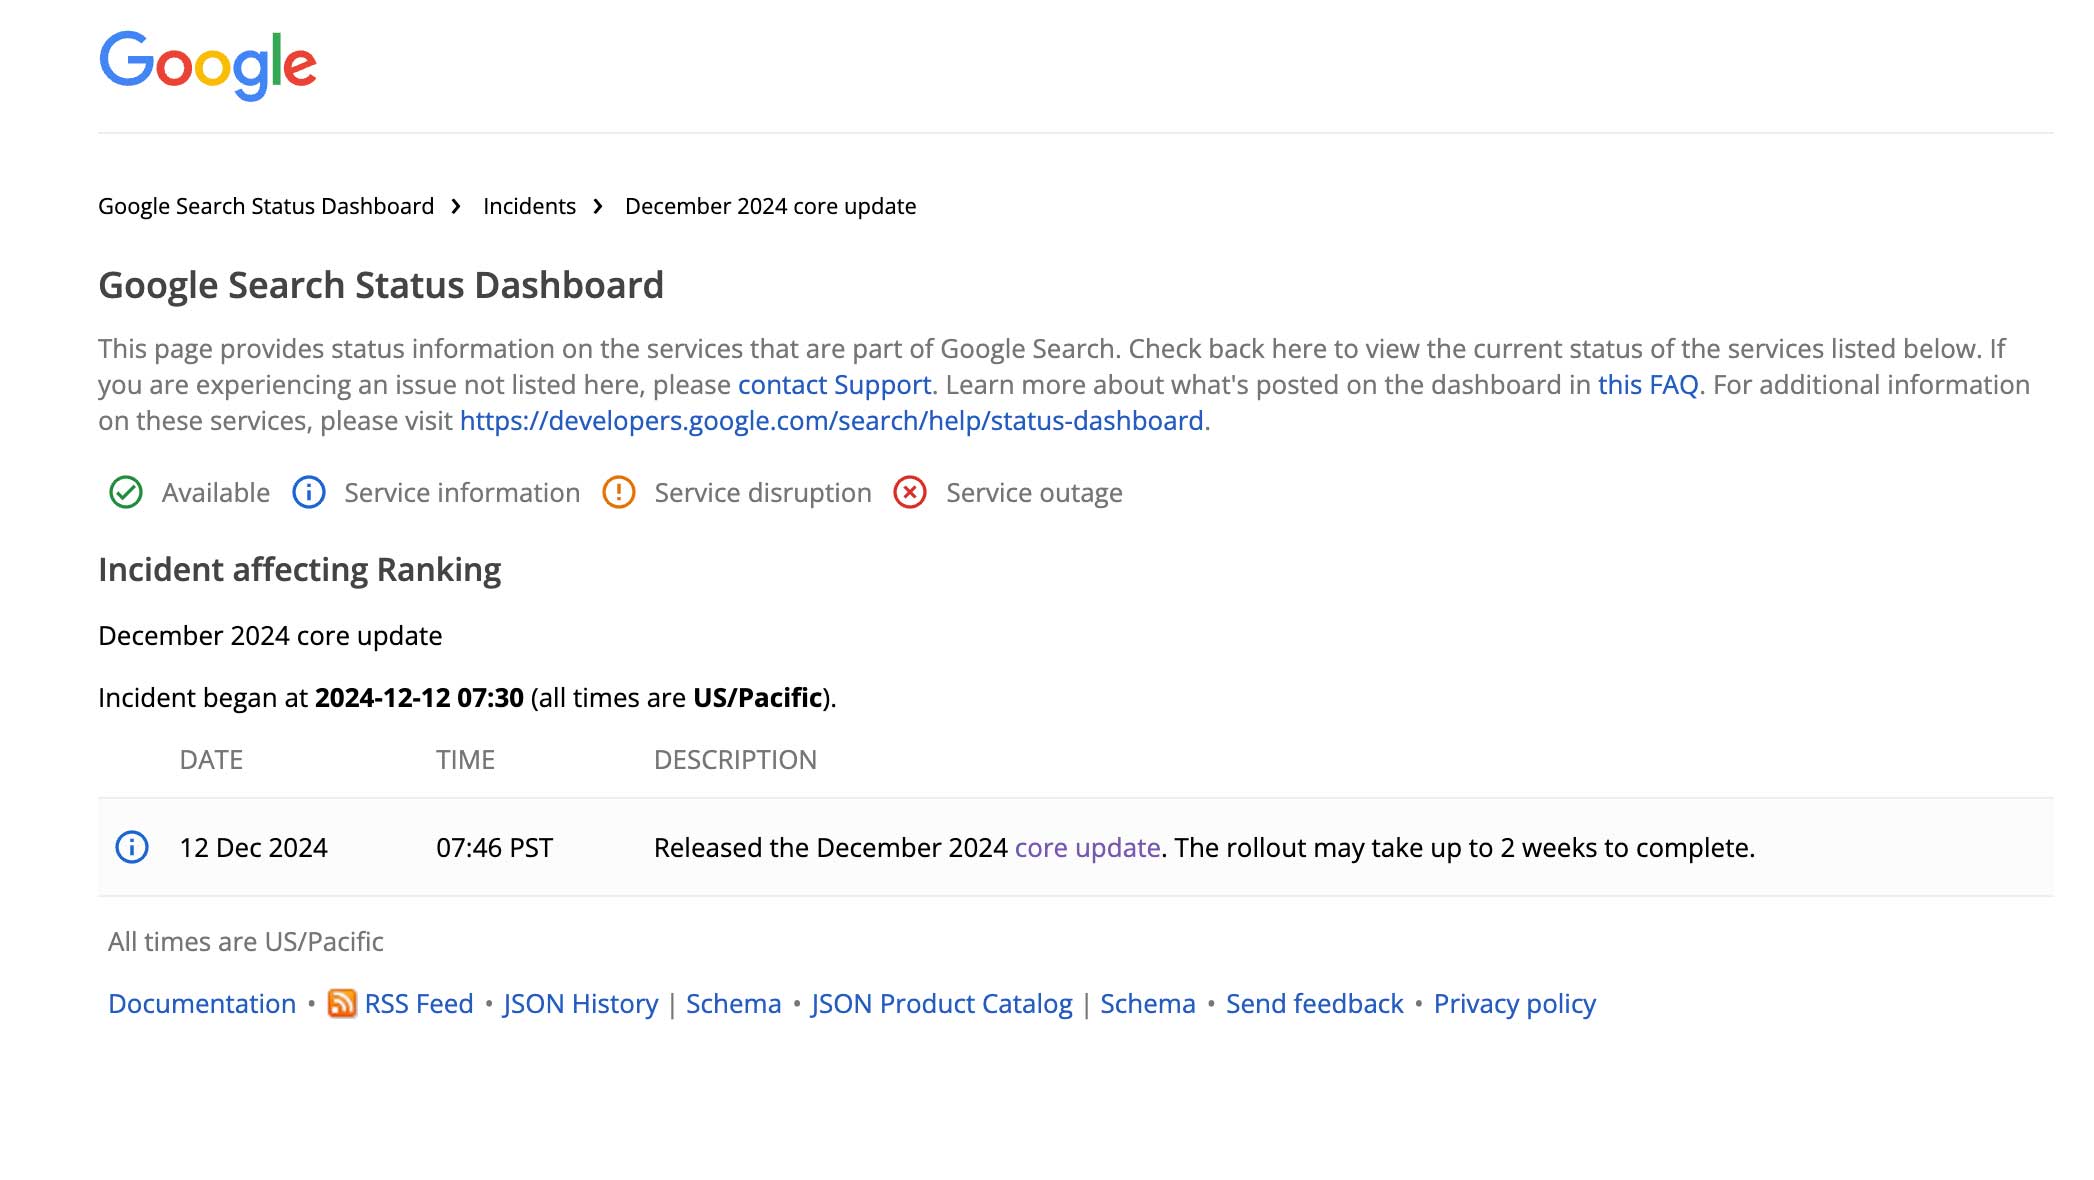Click the 07:46 PST time cell

(x=494, y=848)
